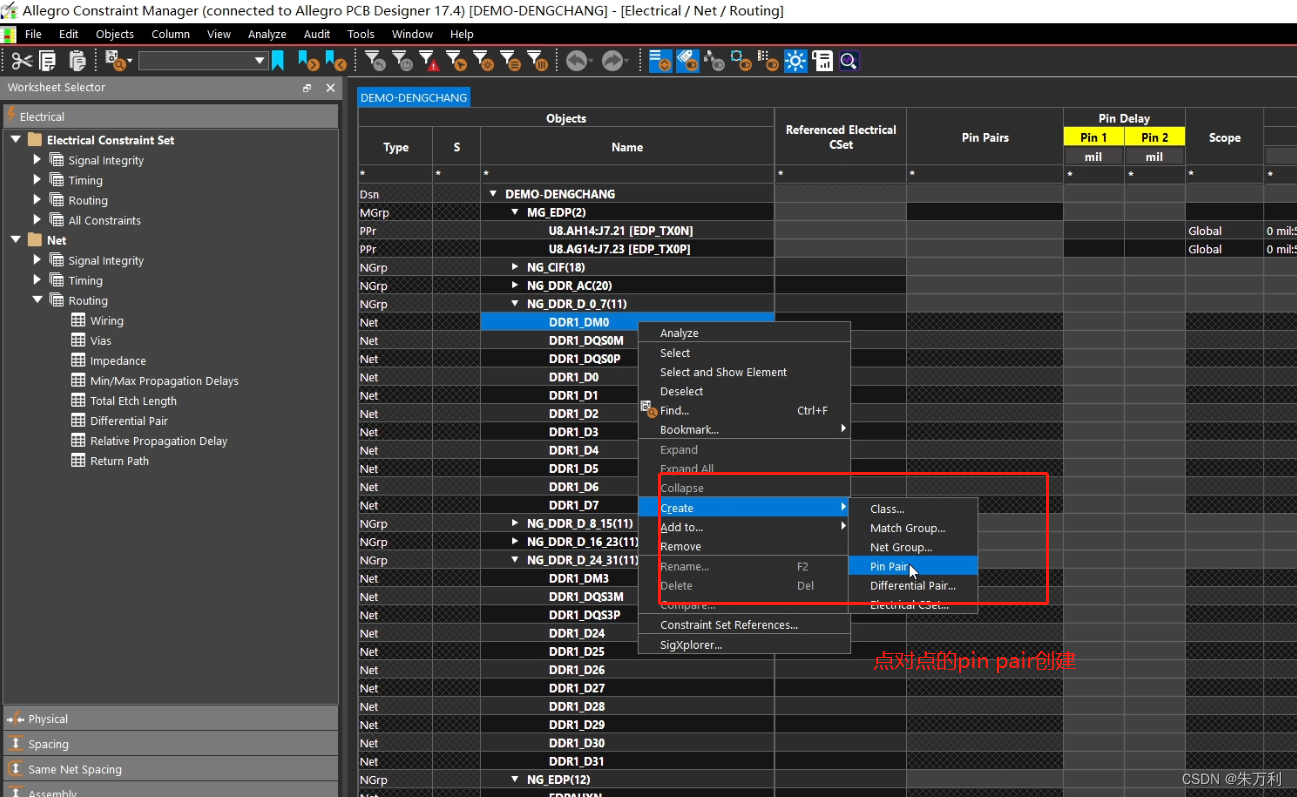The width and height of the screenshot is (1297, 797).
Task: Click the Name column filter field
Action: (x=627, y=175)
